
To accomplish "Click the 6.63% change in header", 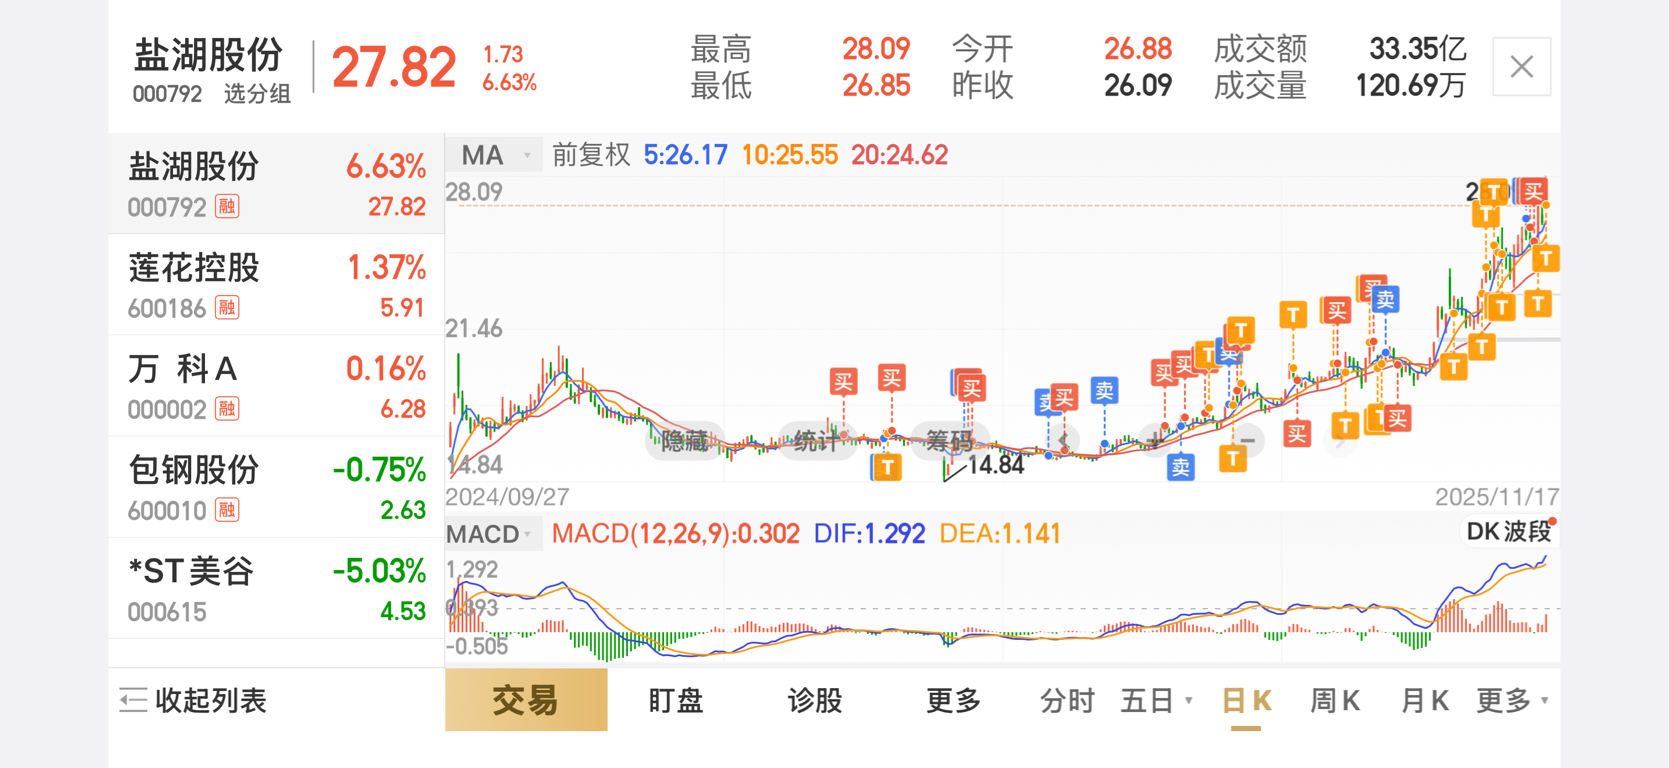I will click(x=509, y=83).
